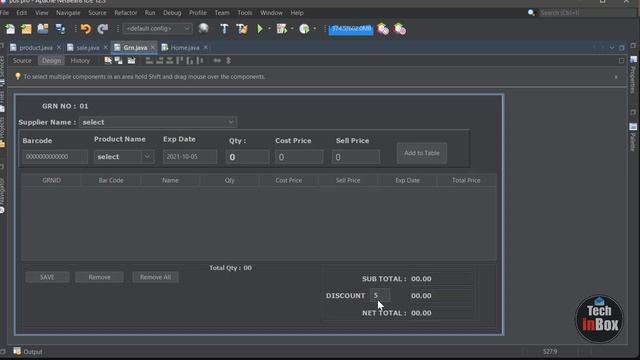Open the Product Name combo box
Image resolution: width=640 pixels, height=360 pixels.
pyautogui.click(x=124, y=157)
